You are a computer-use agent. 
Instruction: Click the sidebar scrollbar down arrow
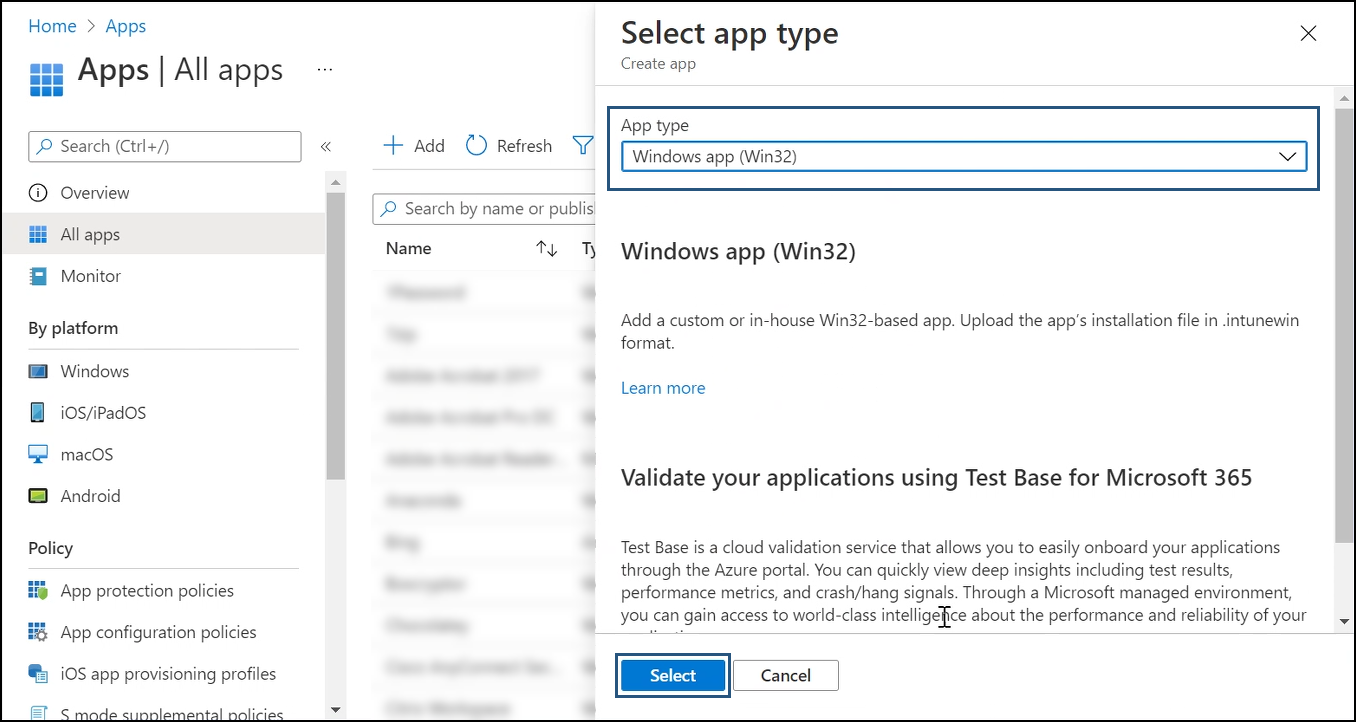[x=336, y=709]
